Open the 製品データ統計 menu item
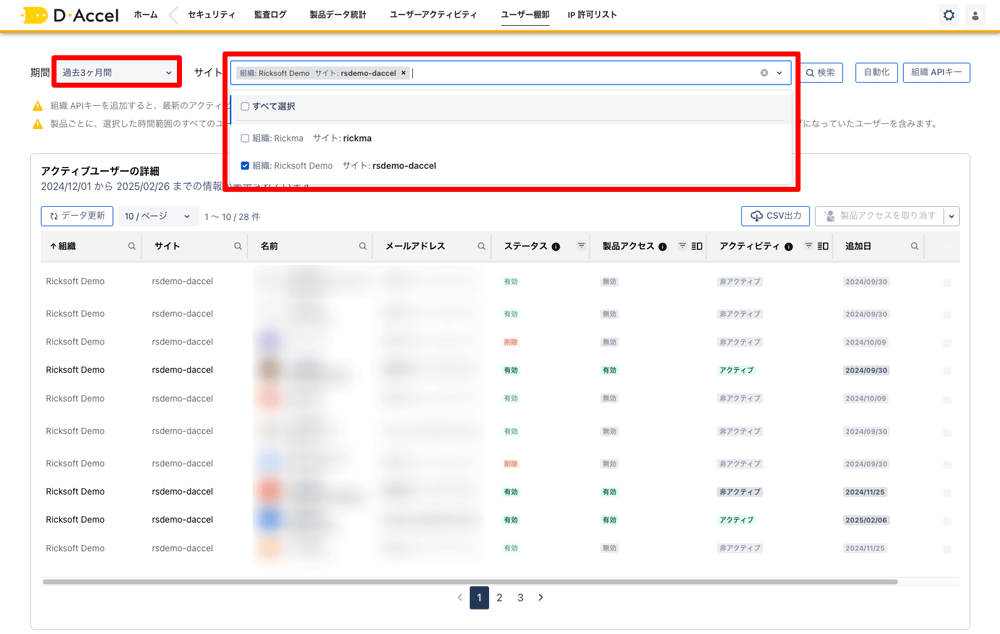 click(338, 15)
